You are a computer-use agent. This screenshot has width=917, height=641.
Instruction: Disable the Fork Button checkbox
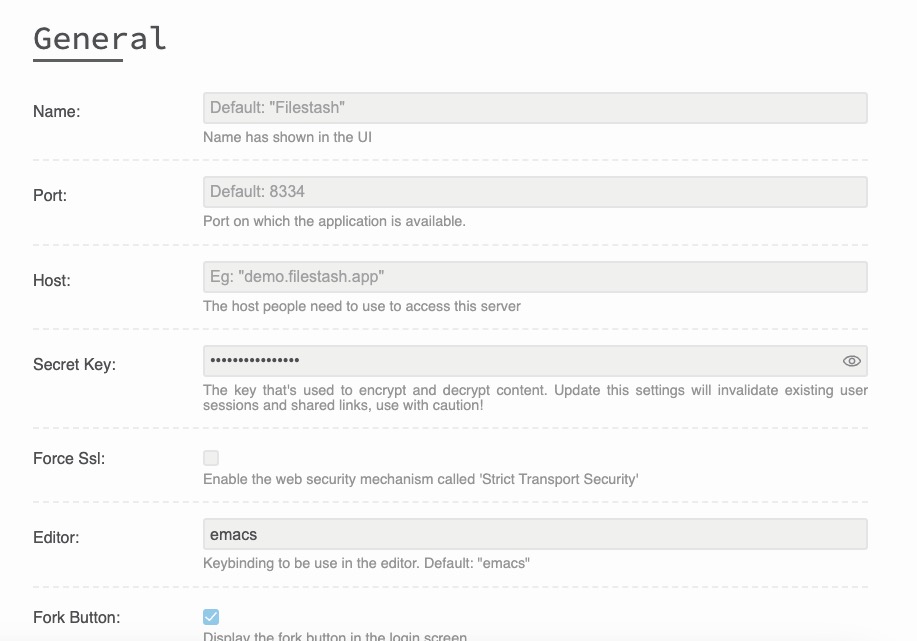pyautogui.click(x=211, y=618)
